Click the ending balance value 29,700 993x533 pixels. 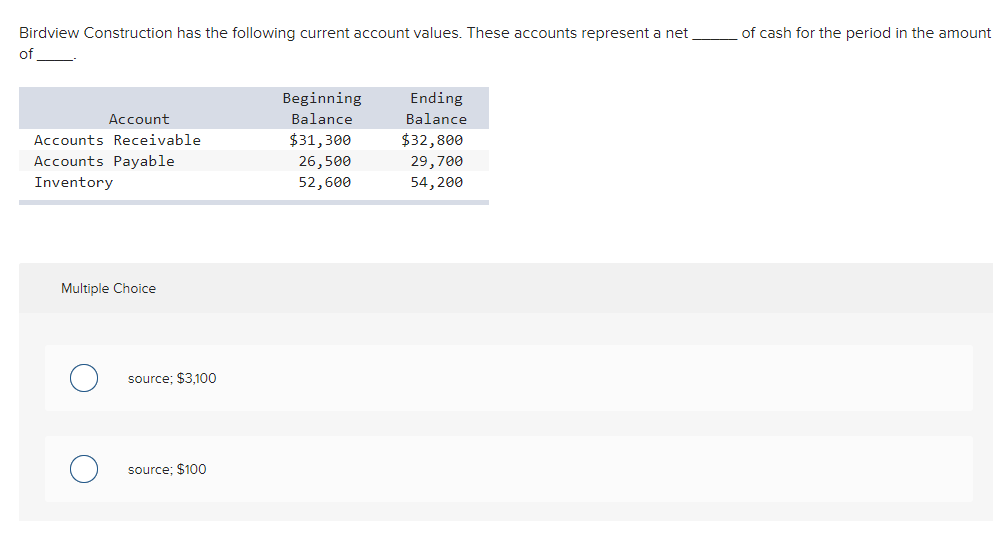[x=437, y=161]
